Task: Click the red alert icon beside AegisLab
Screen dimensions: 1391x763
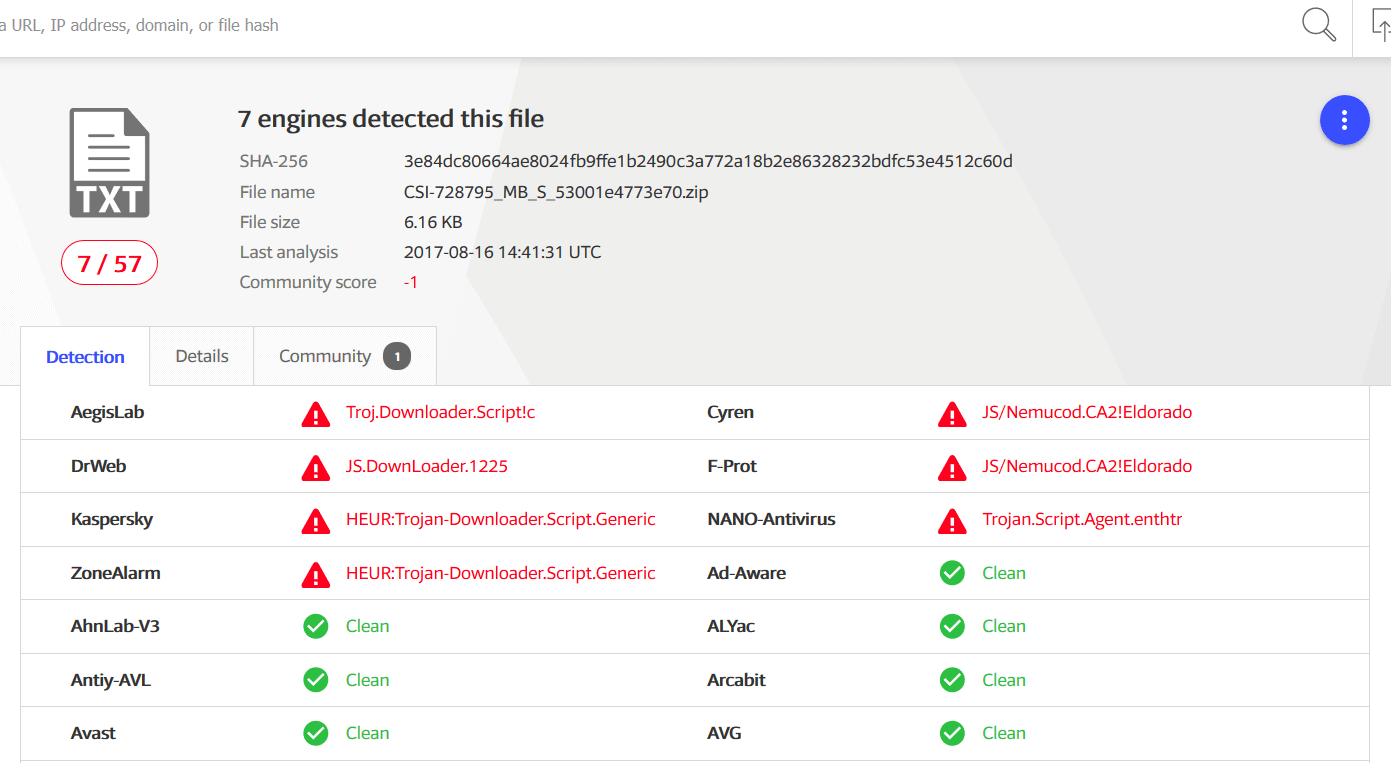Action: pyautogui.click(x=316, y=413)
